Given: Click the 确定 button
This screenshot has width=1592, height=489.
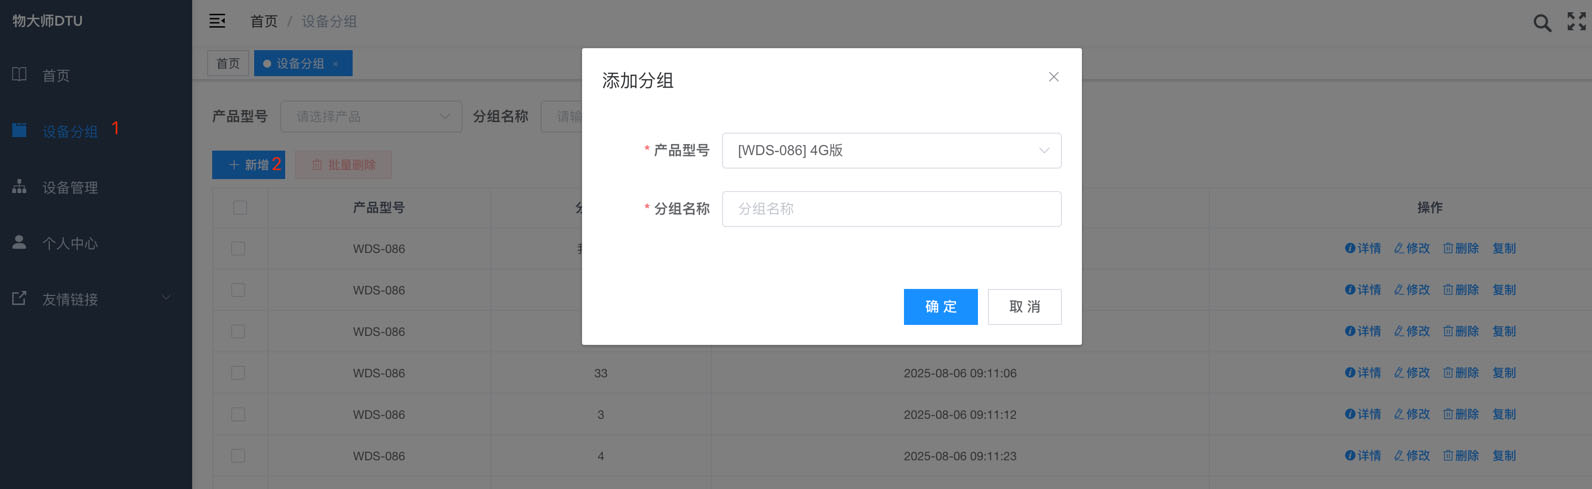Looking at the screenshot, I should click(x=940, y=307).
